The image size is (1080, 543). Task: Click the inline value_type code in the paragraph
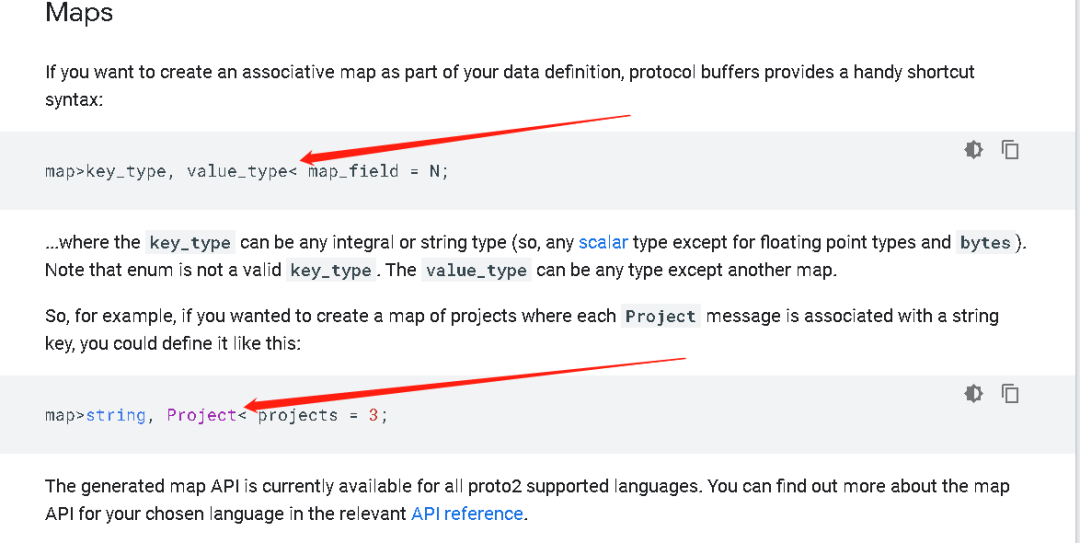476,271
